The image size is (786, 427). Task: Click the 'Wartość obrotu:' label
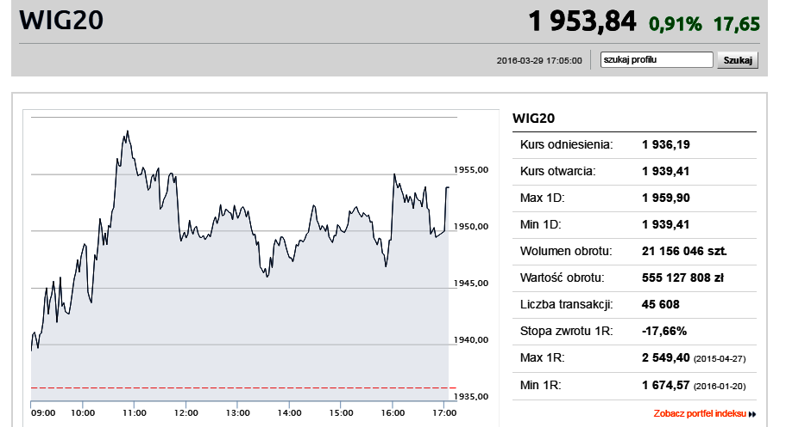562,278
